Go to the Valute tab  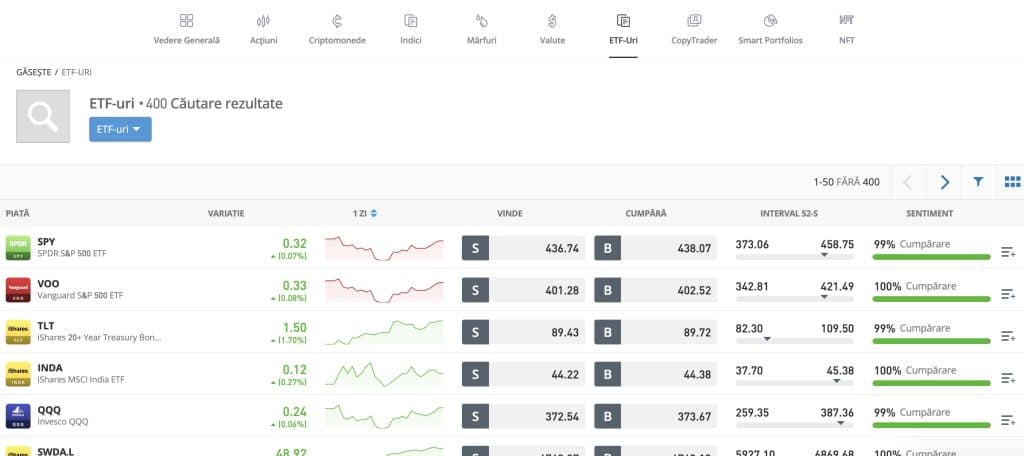(552, 30)
